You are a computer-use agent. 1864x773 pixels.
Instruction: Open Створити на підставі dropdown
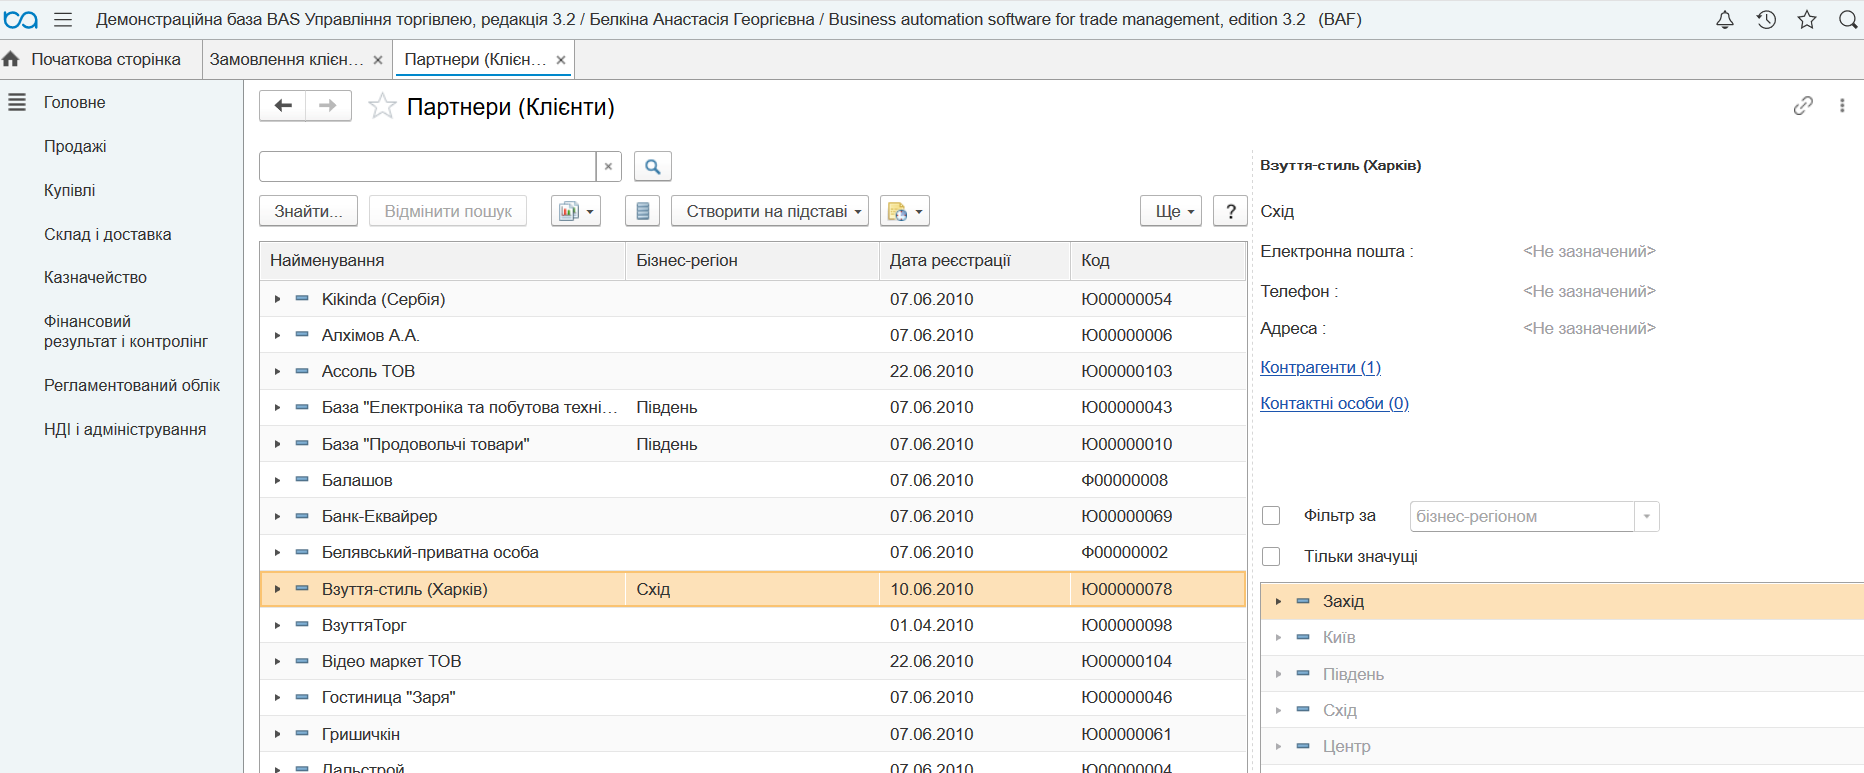770,211
